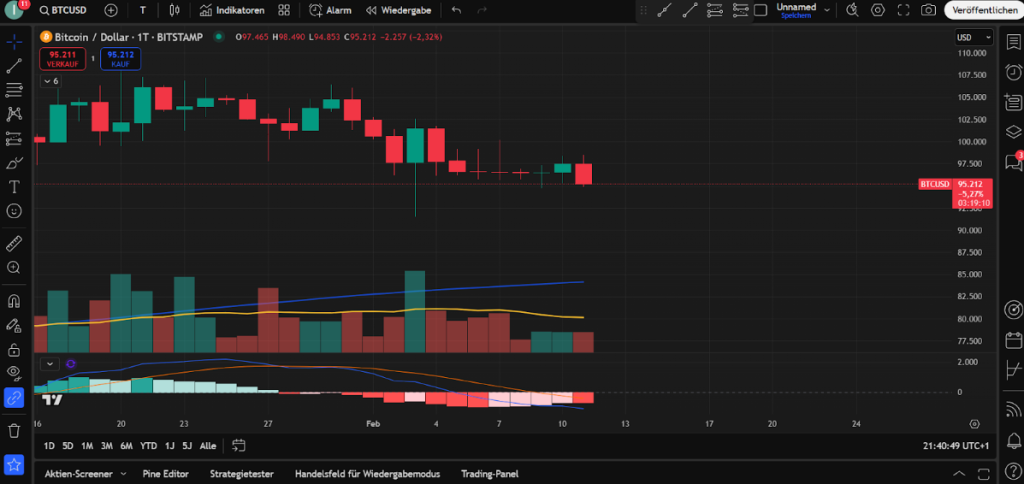
Task: Open the watchlist panel in right sidebar
Action: click(1013, 42)
